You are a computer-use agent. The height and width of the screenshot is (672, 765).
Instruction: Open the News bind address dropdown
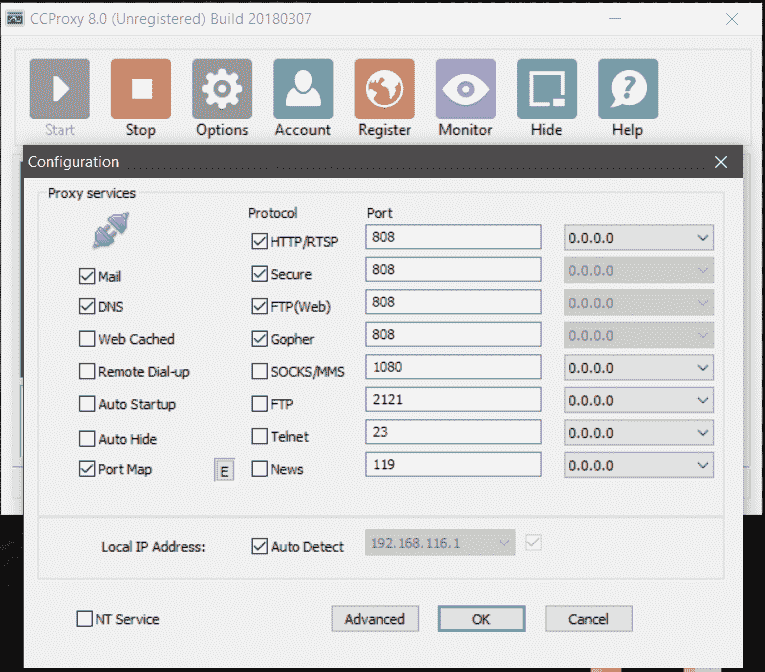(639, 465)
